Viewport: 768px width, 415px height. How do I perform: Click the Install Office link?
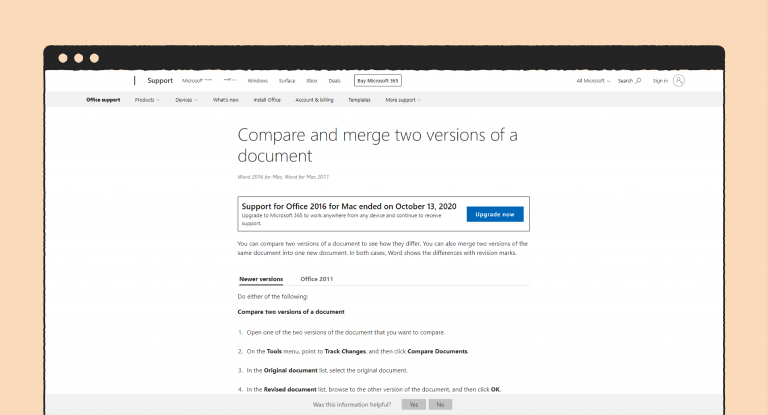click(268, 100)
